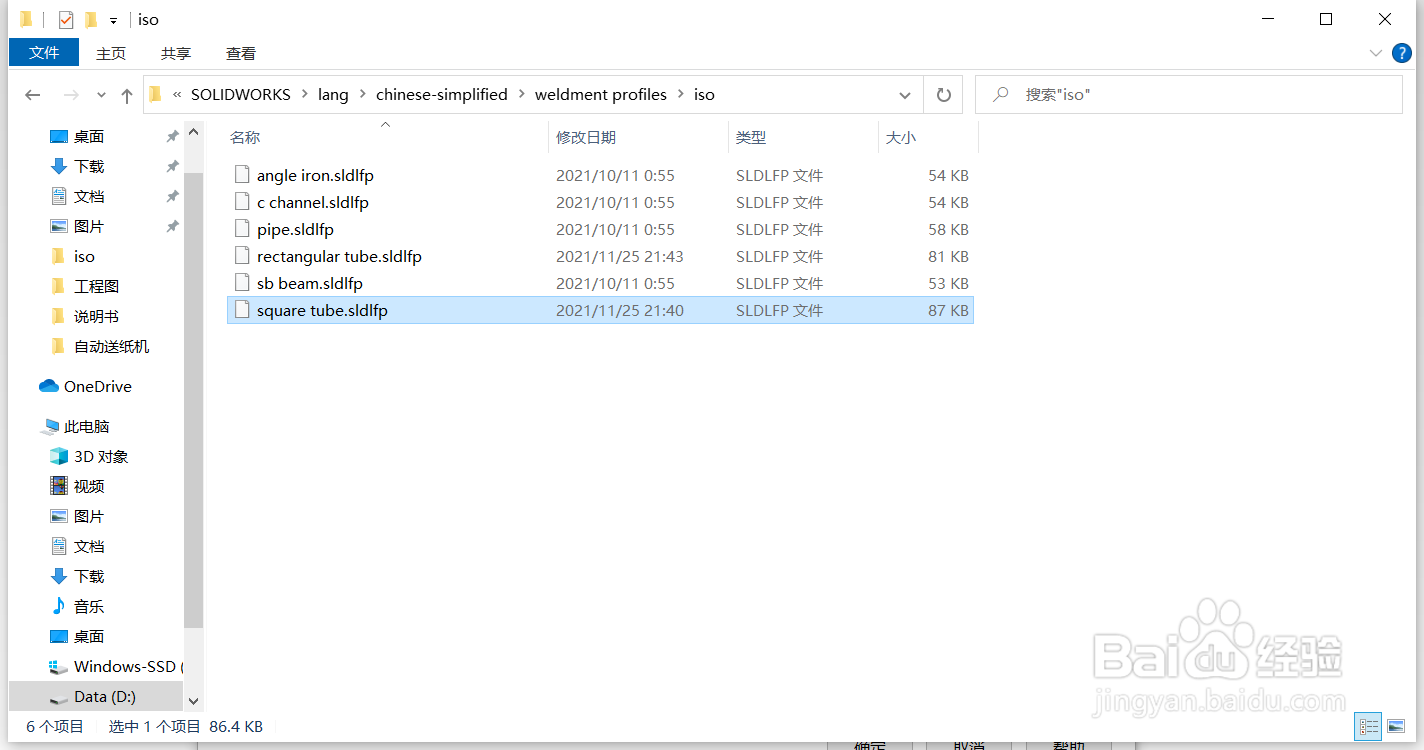The height and width of the screenshot is (750, 1424).
Task: Open the iso folder in sidebar
Action: [84, 256]
